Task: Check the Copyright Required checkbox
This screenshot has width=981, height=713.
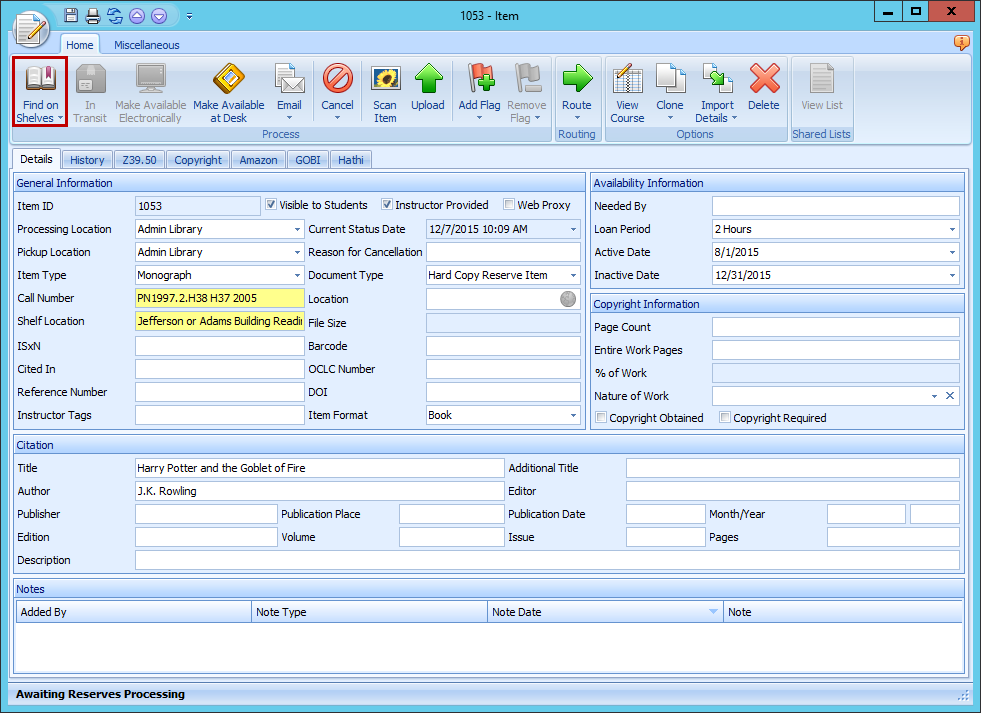Action: [x=725, y=418]
